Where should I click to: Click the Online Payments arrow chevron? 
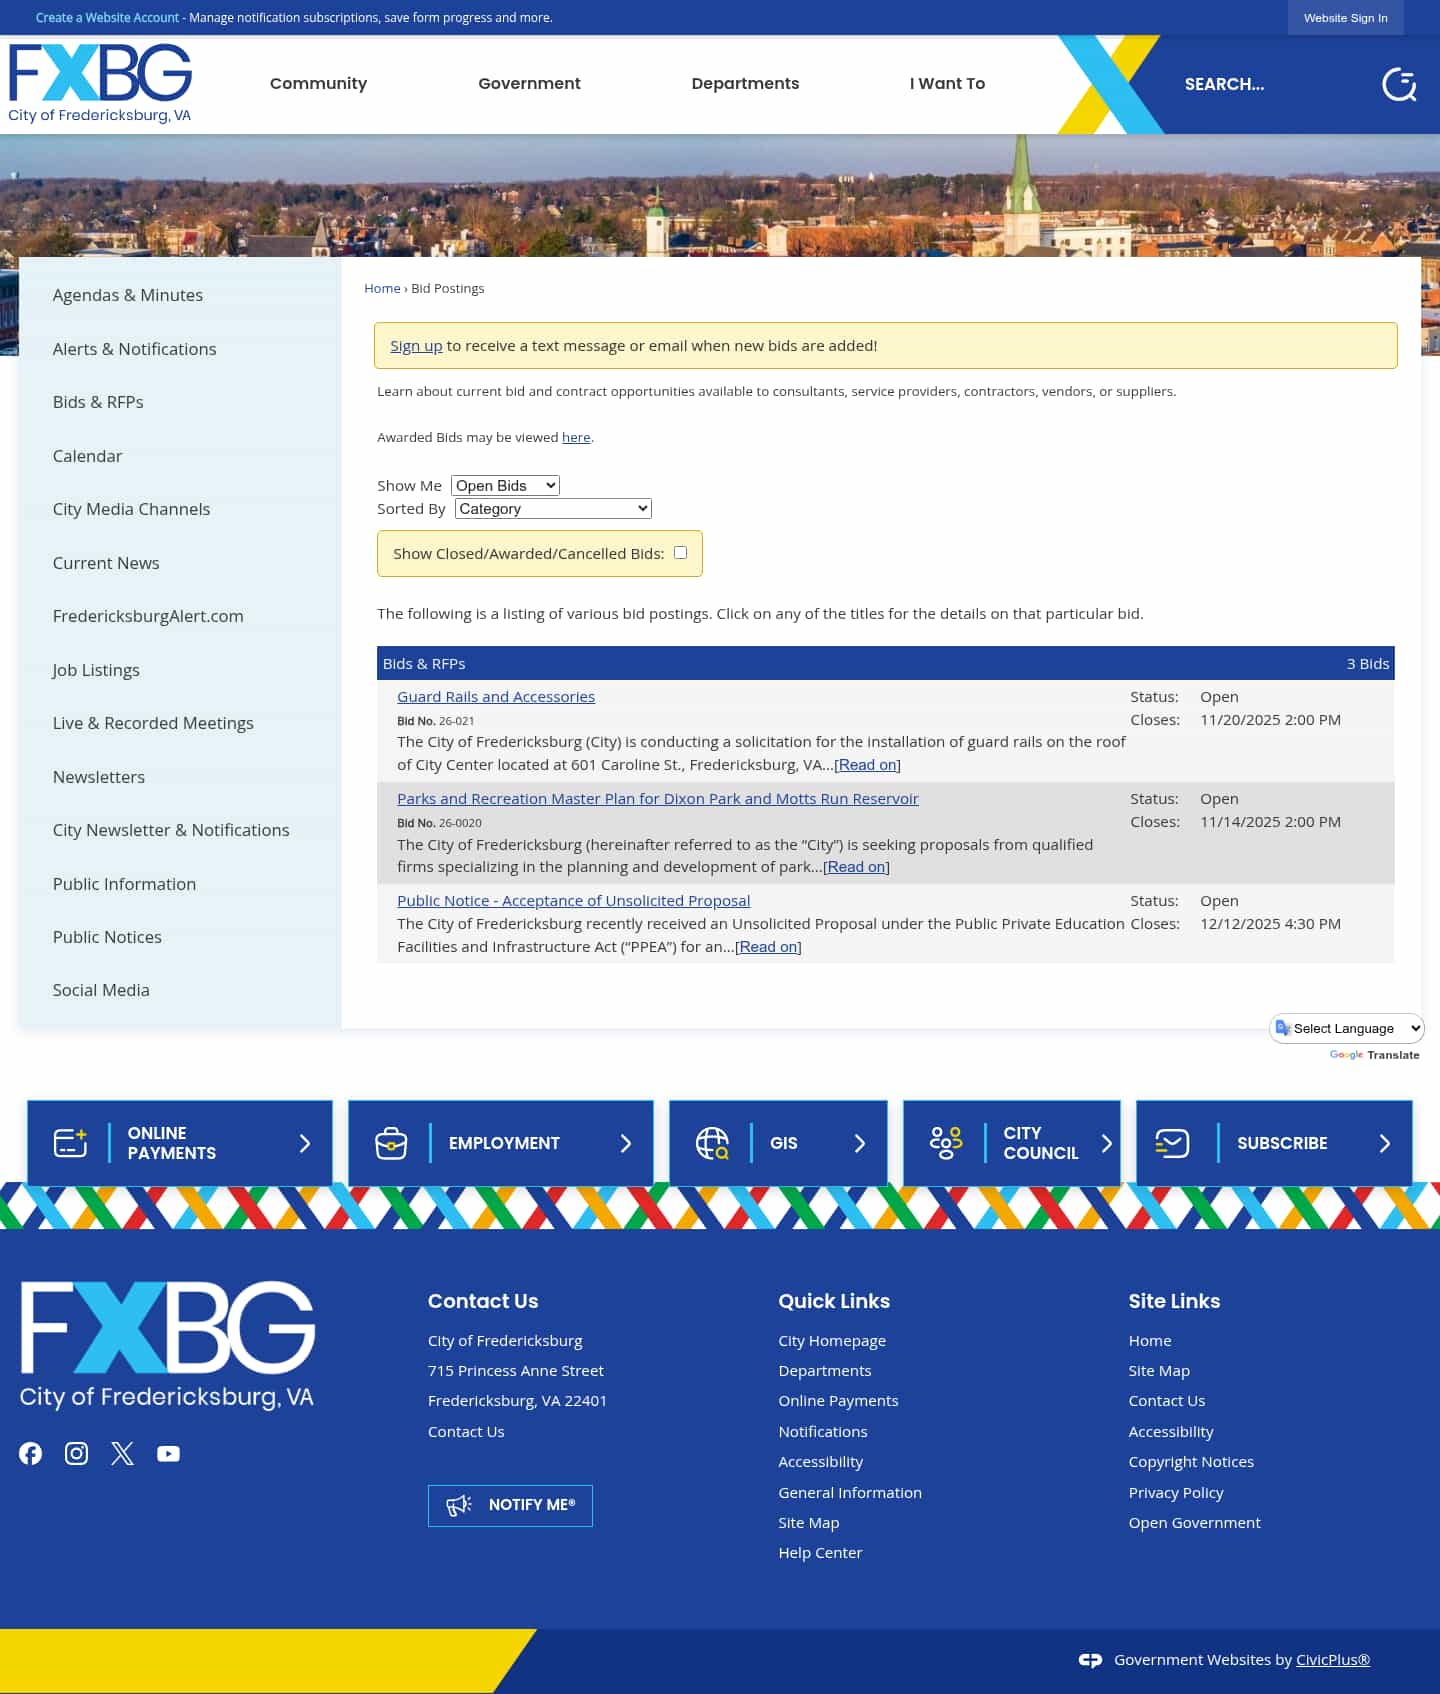click(x=305, y=1143)
